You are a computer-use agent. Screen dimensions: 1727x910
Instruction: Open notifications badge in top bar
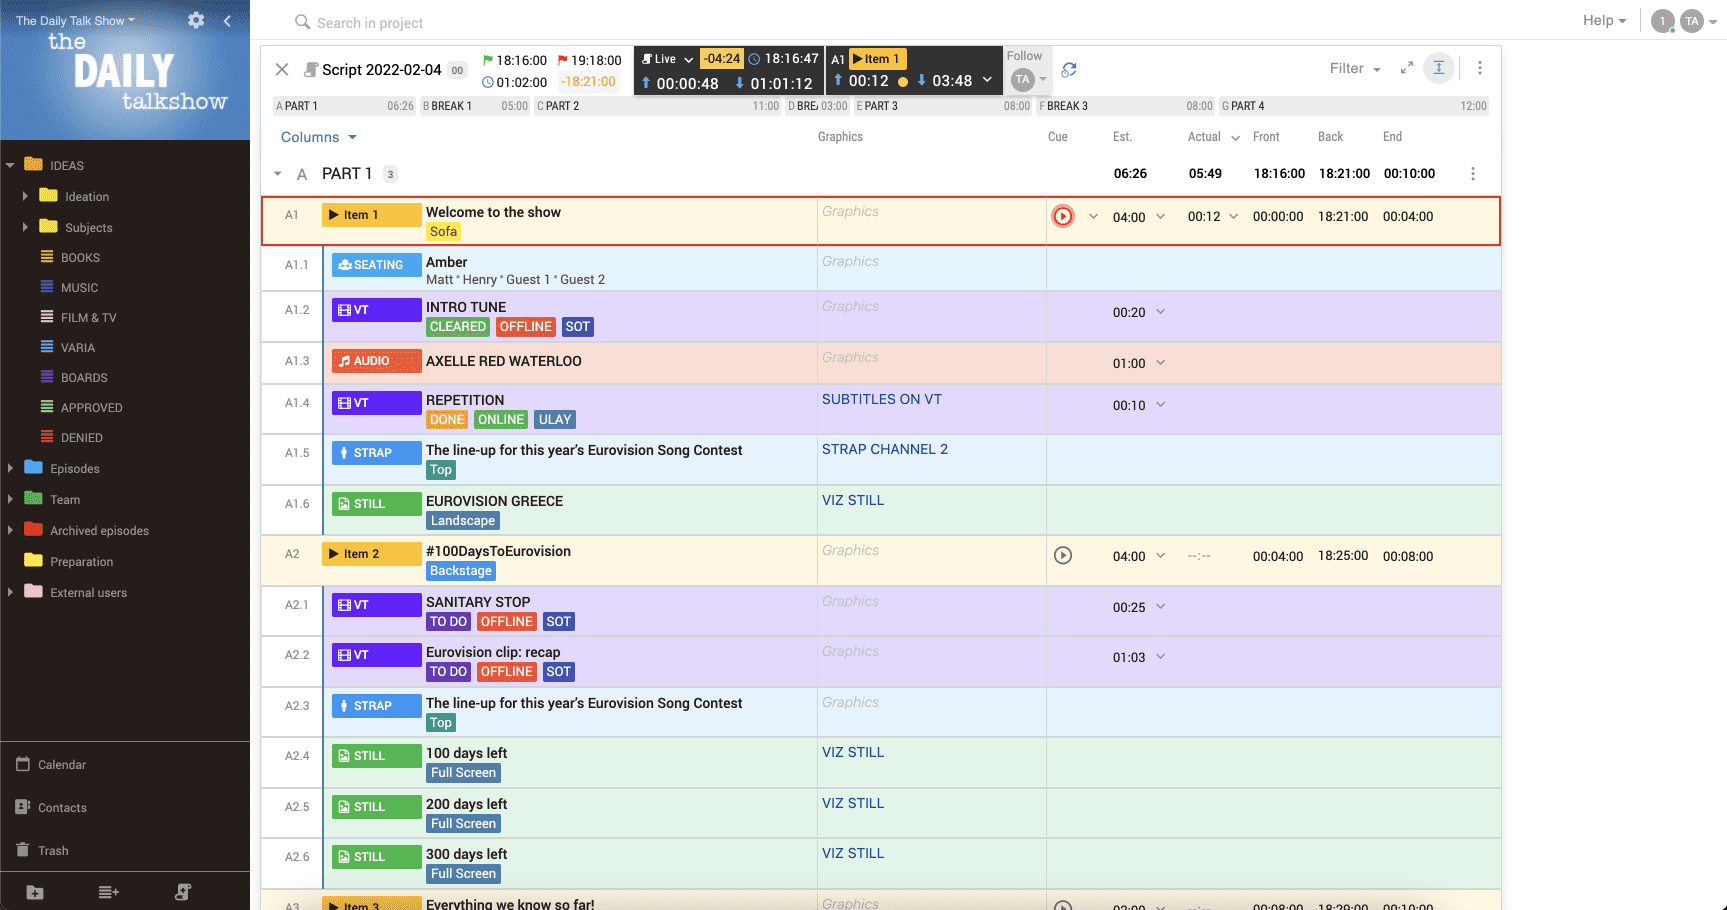[1663, 21]
